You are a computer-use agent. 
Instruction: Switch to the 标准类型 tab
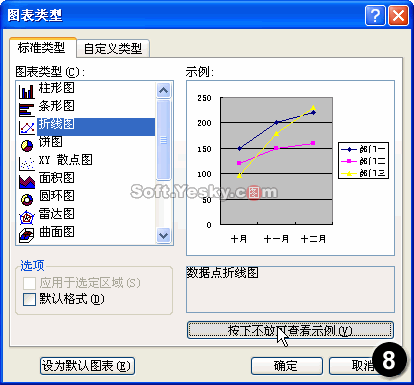point(43,48)
